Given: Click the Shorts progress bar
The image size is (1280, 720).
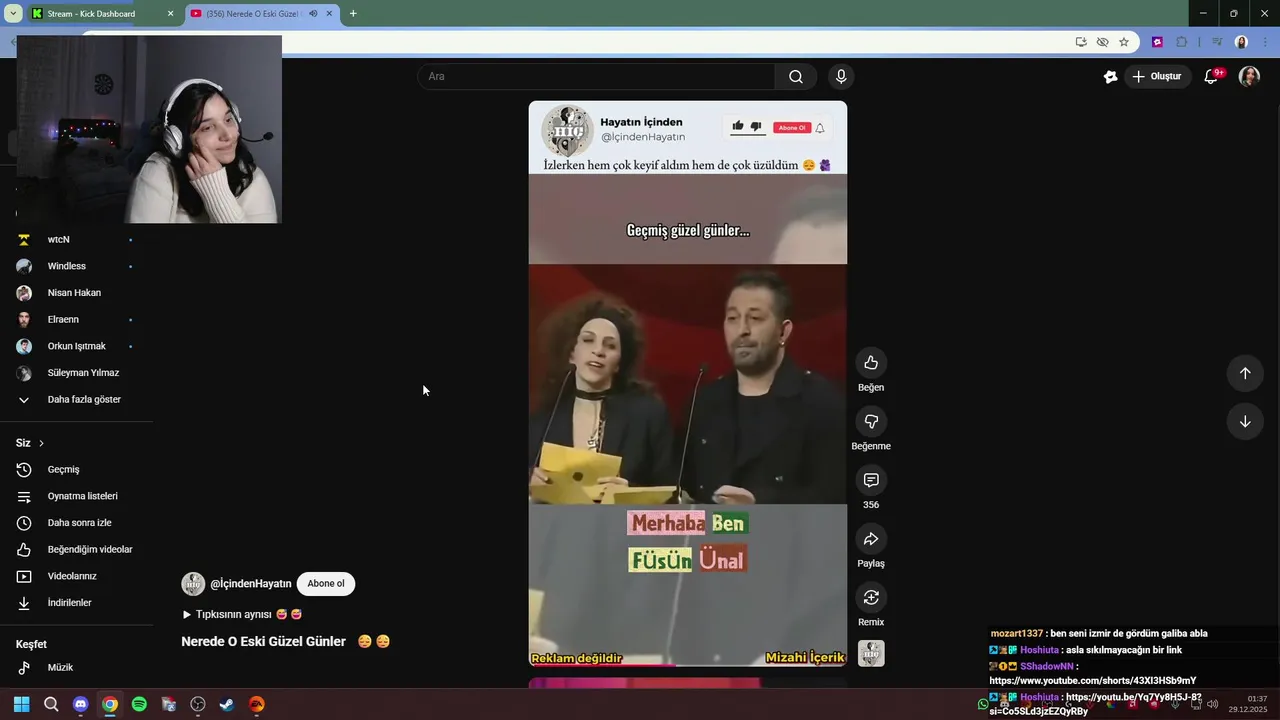Looking at the screenshot, I should (x=688, y=665).
